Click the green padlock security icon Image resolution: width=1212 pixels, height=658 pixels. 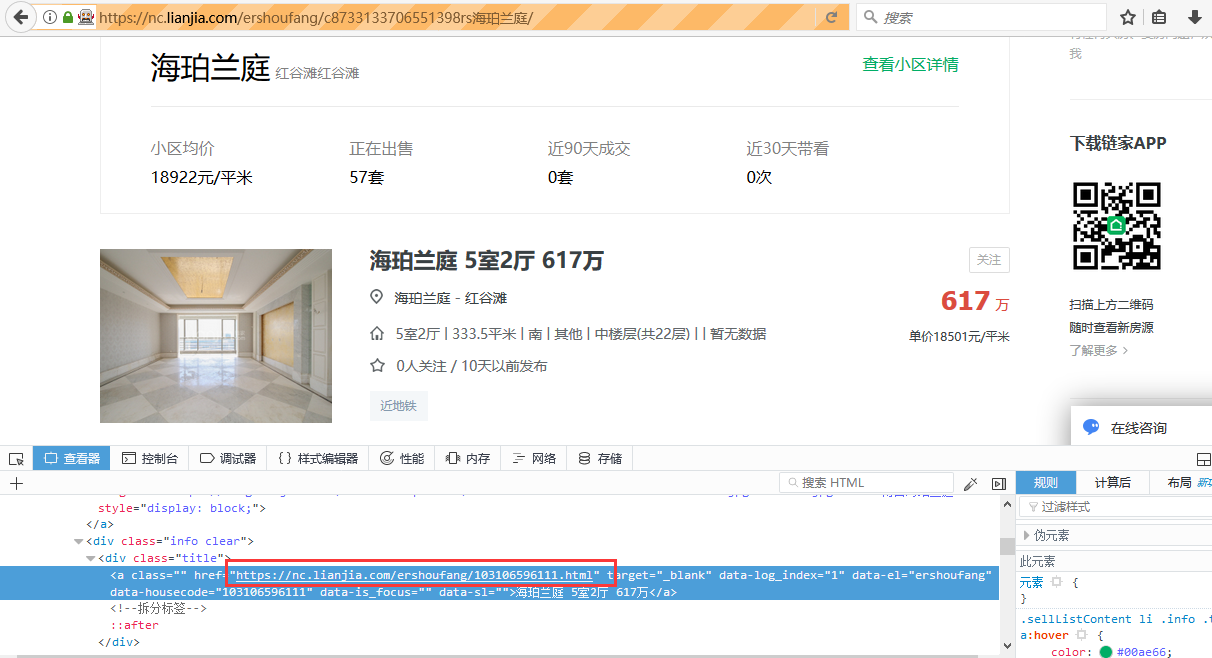(67, 17)
